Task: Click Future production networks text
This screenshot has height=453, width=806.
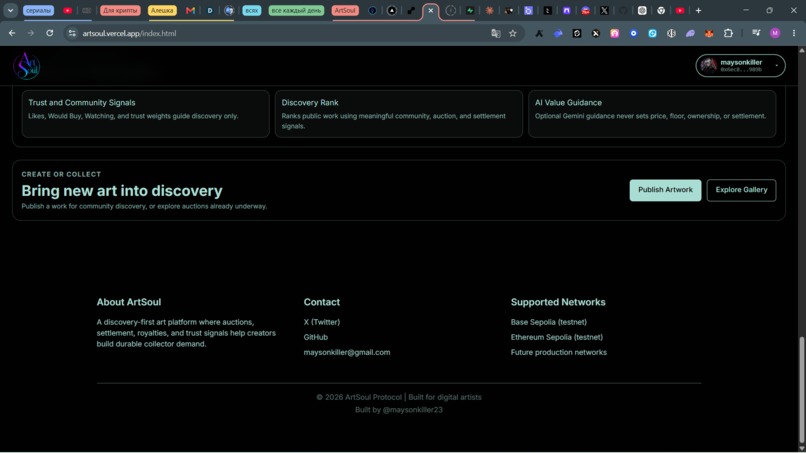Action: point(558,352)
